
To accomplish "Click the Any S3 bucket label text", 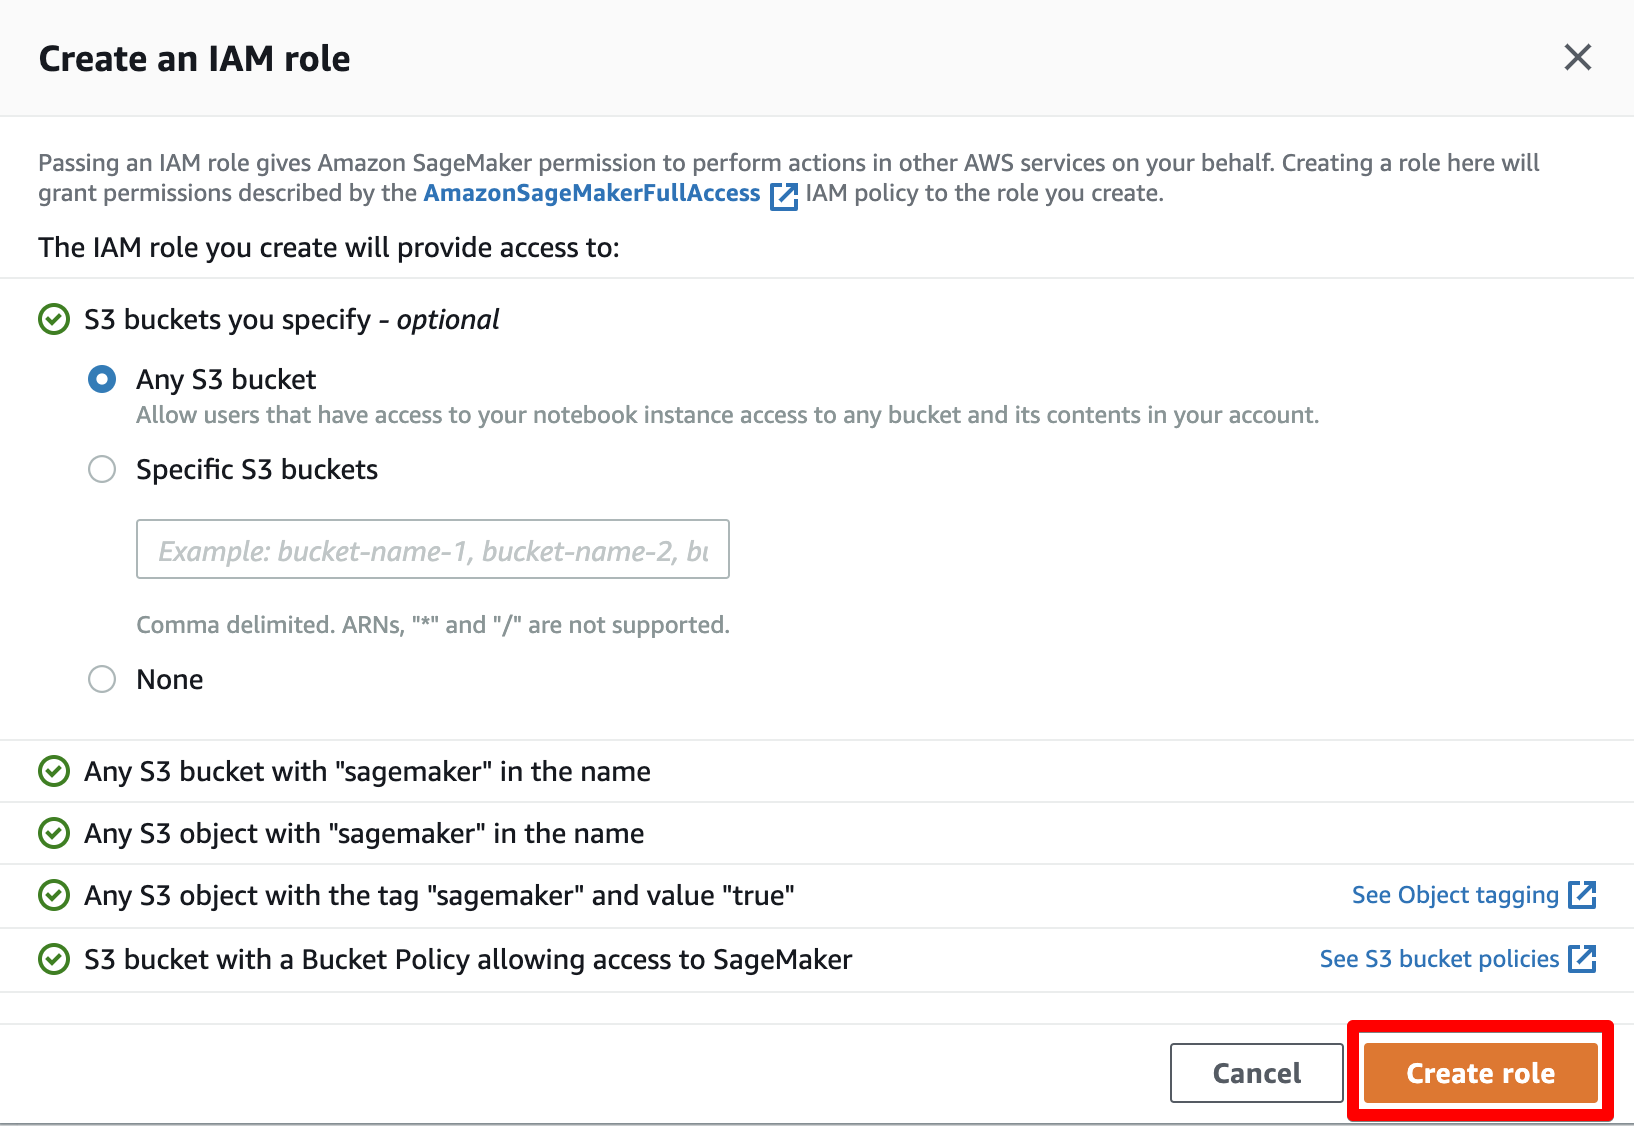I will point(226,379).
